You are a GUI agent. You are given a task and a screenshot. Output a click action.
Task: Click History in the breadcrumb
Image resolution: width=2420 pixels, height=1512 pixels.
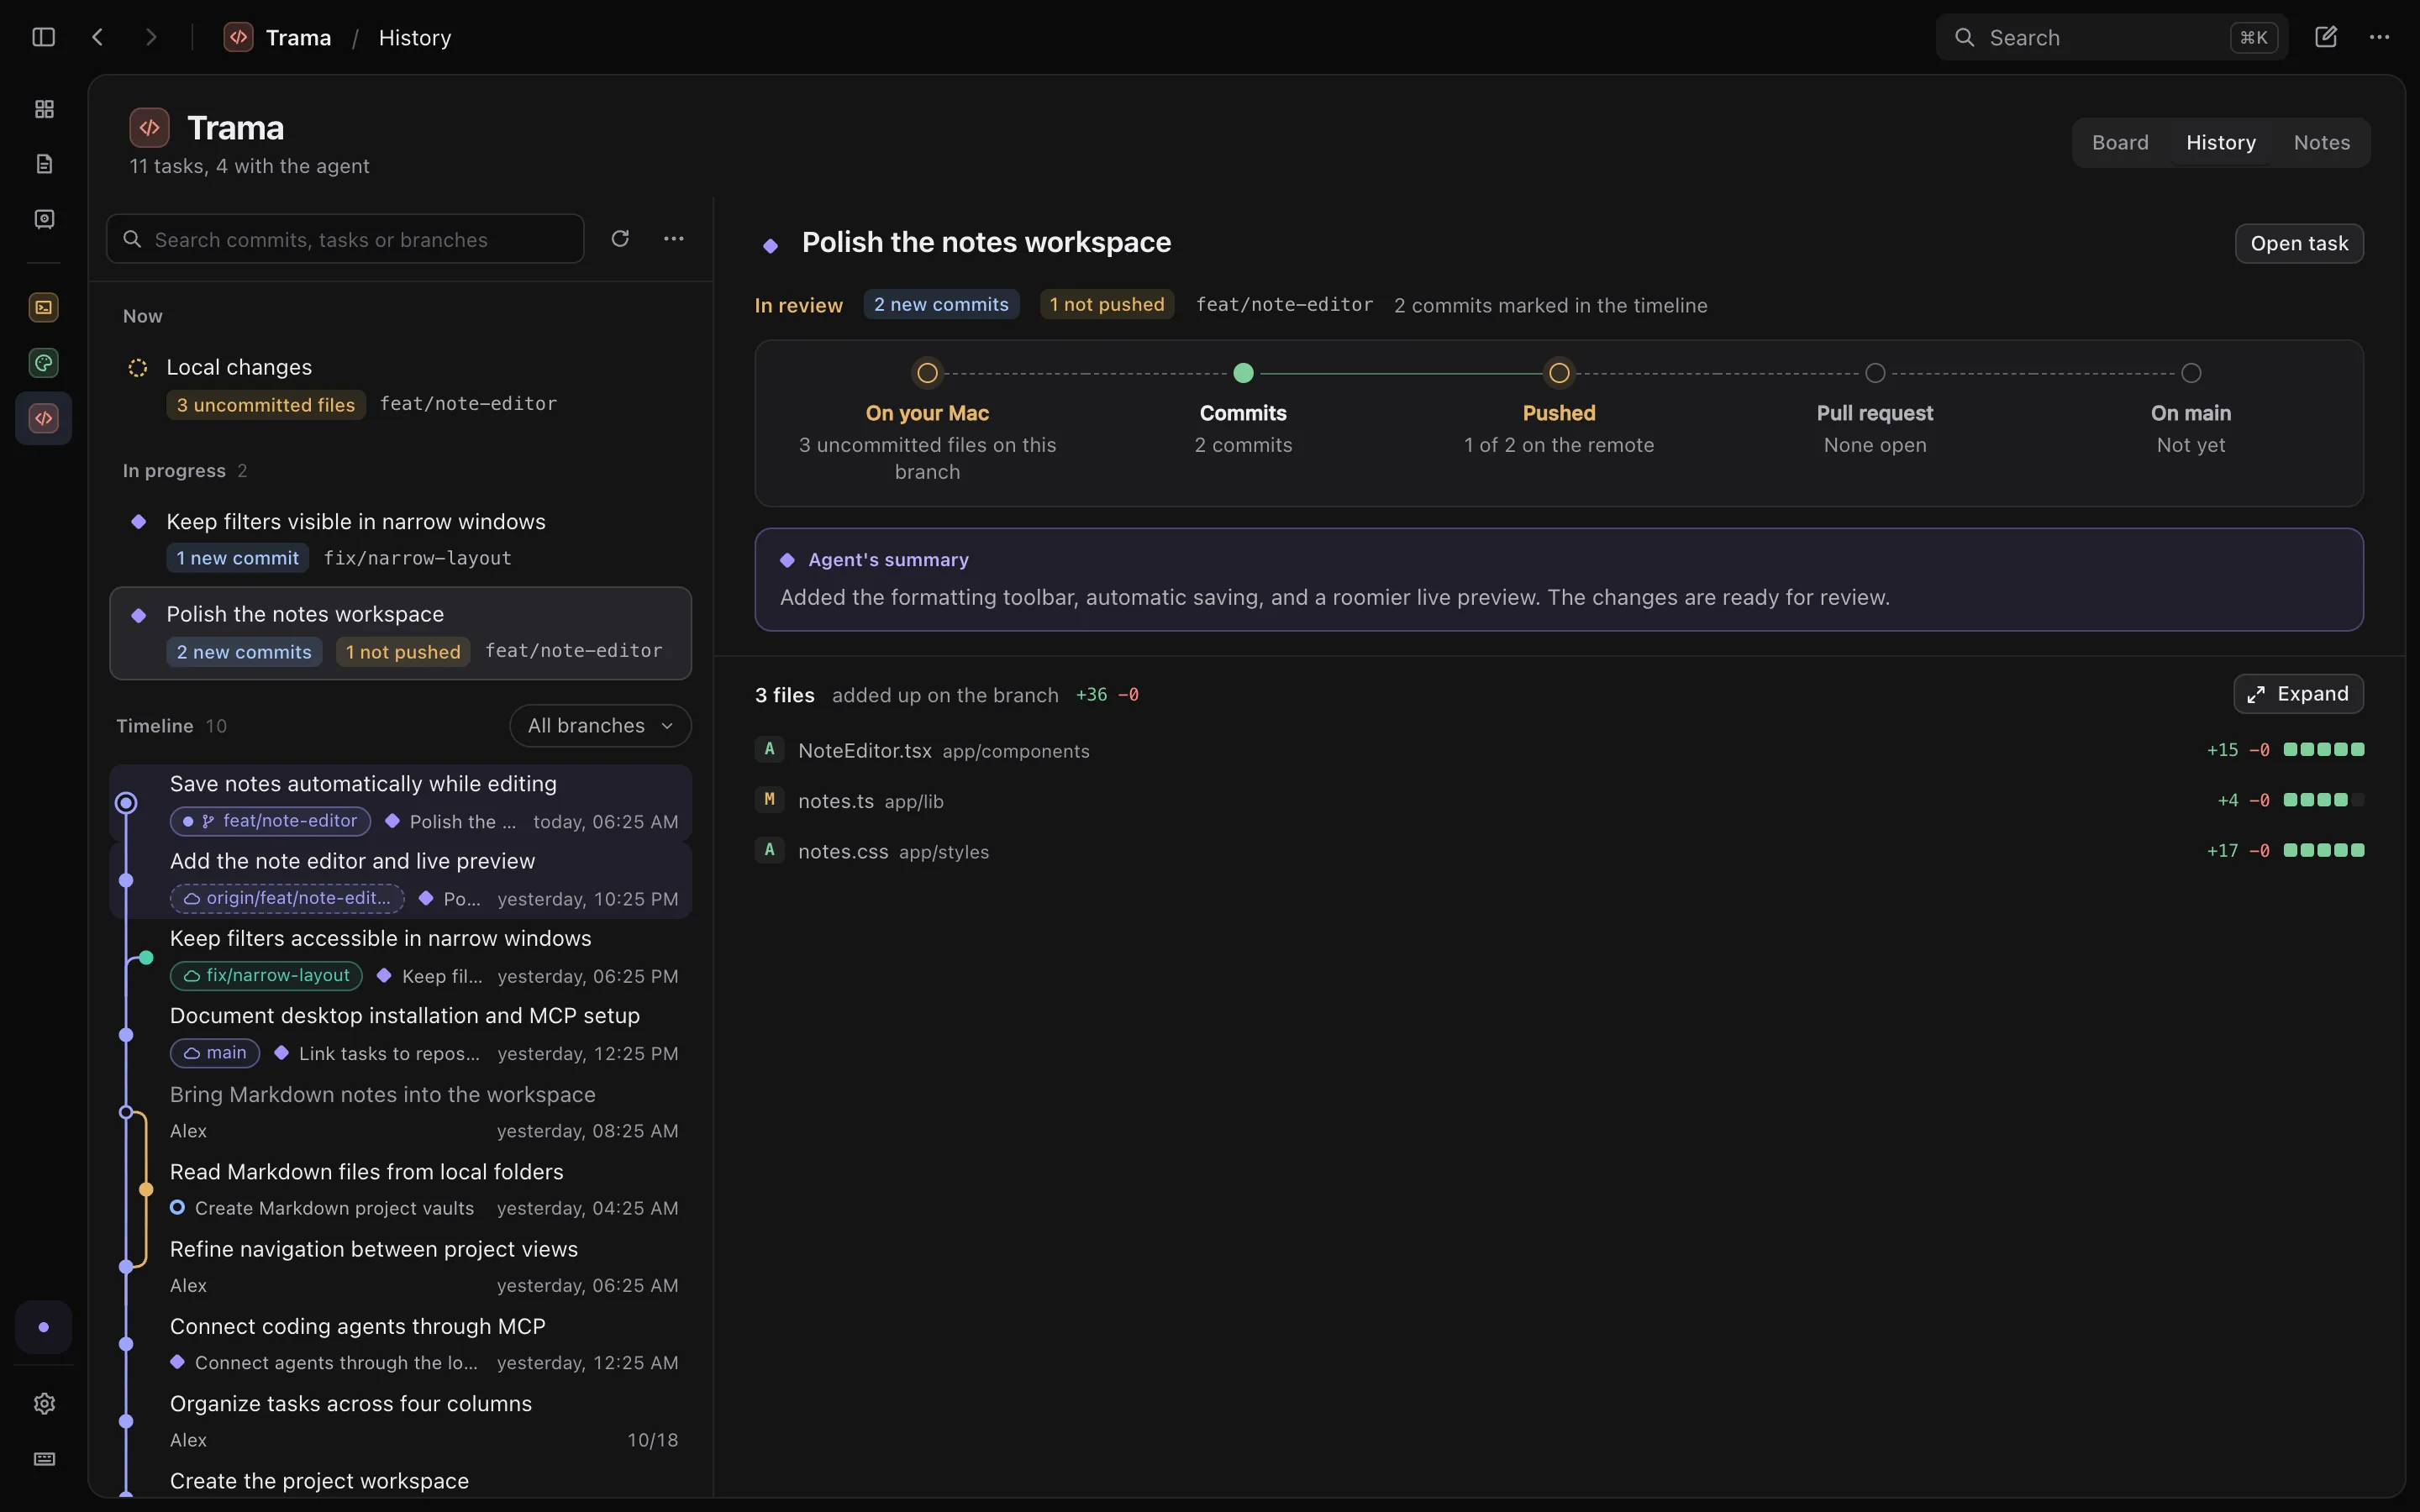415,38
